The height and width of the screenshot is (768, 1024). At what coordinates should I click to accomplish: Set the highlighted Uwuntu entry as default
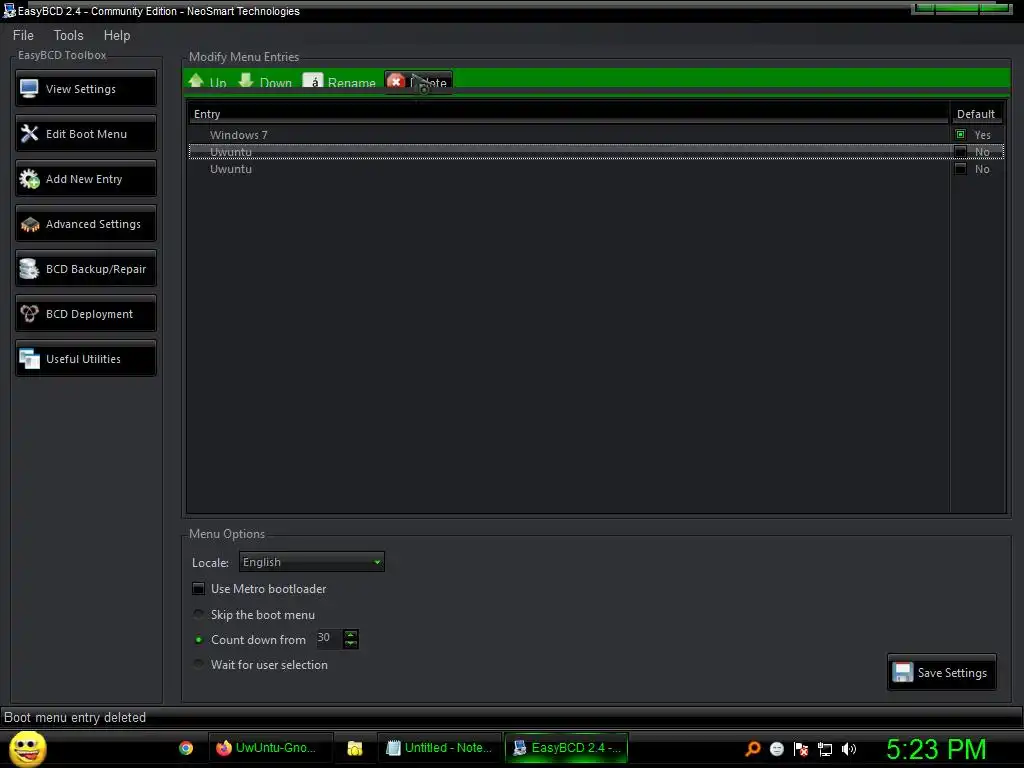pos(960,152)
